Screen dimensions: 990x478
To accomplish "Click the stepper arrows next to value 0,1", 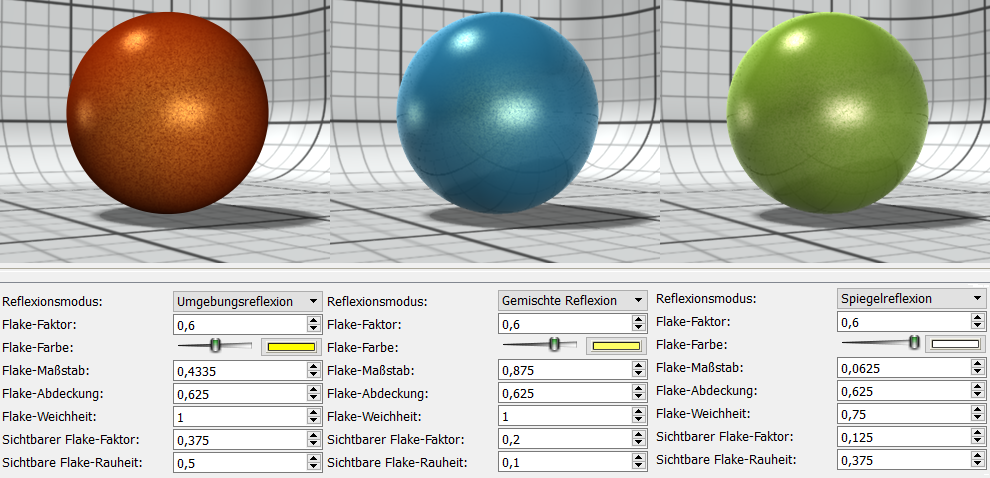I will [x=639, y=463].
